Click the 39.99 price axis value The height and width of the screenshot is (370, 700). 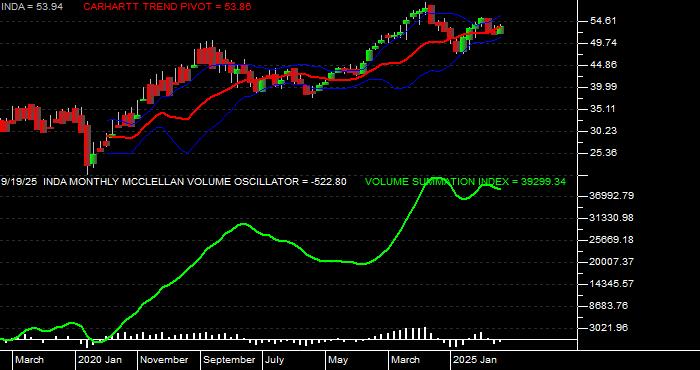tap(603, 87)
